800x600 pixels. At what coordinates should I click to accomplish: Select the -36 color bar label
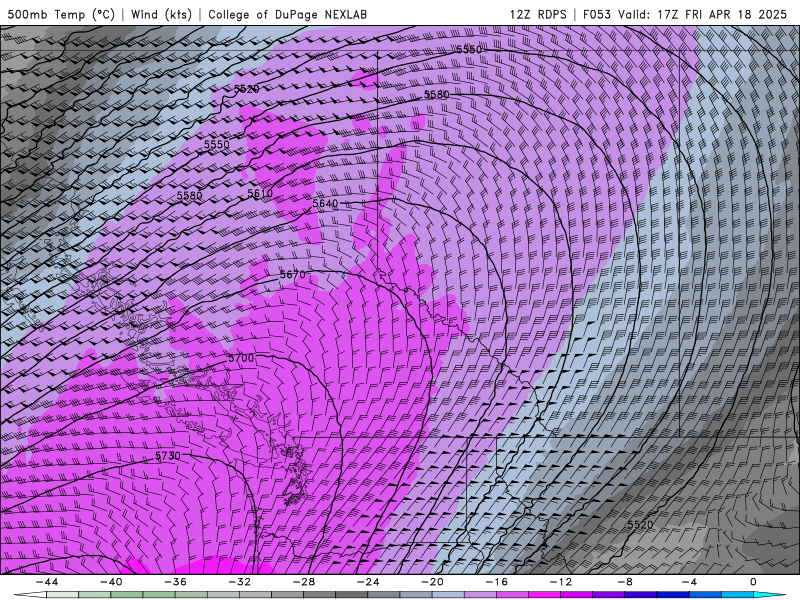(x=175, y=582)
